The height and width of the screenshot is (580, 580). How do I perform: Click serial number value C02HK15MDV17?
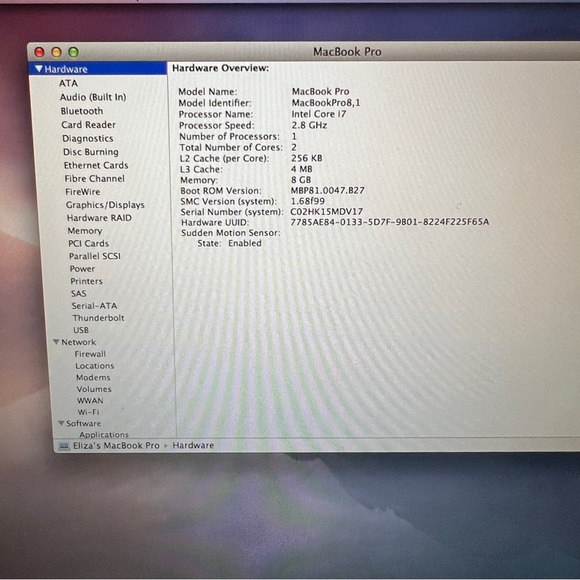click(x=326, y=212)
